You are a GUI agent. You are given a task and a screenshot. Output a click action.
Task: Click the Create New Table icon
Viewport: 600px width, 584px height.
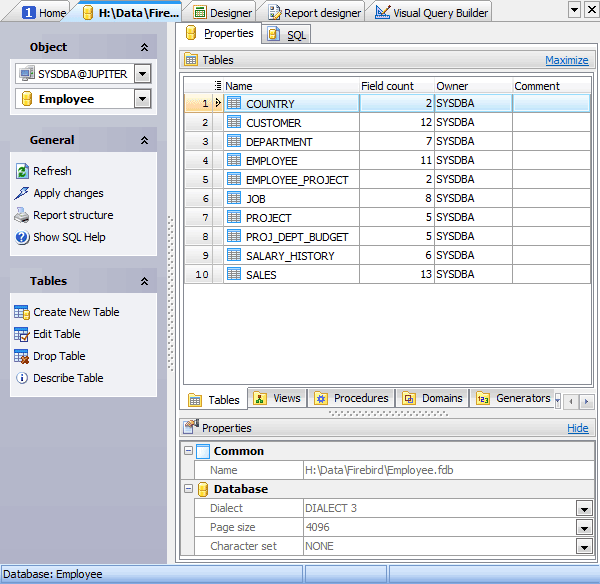tap(22, 313)
